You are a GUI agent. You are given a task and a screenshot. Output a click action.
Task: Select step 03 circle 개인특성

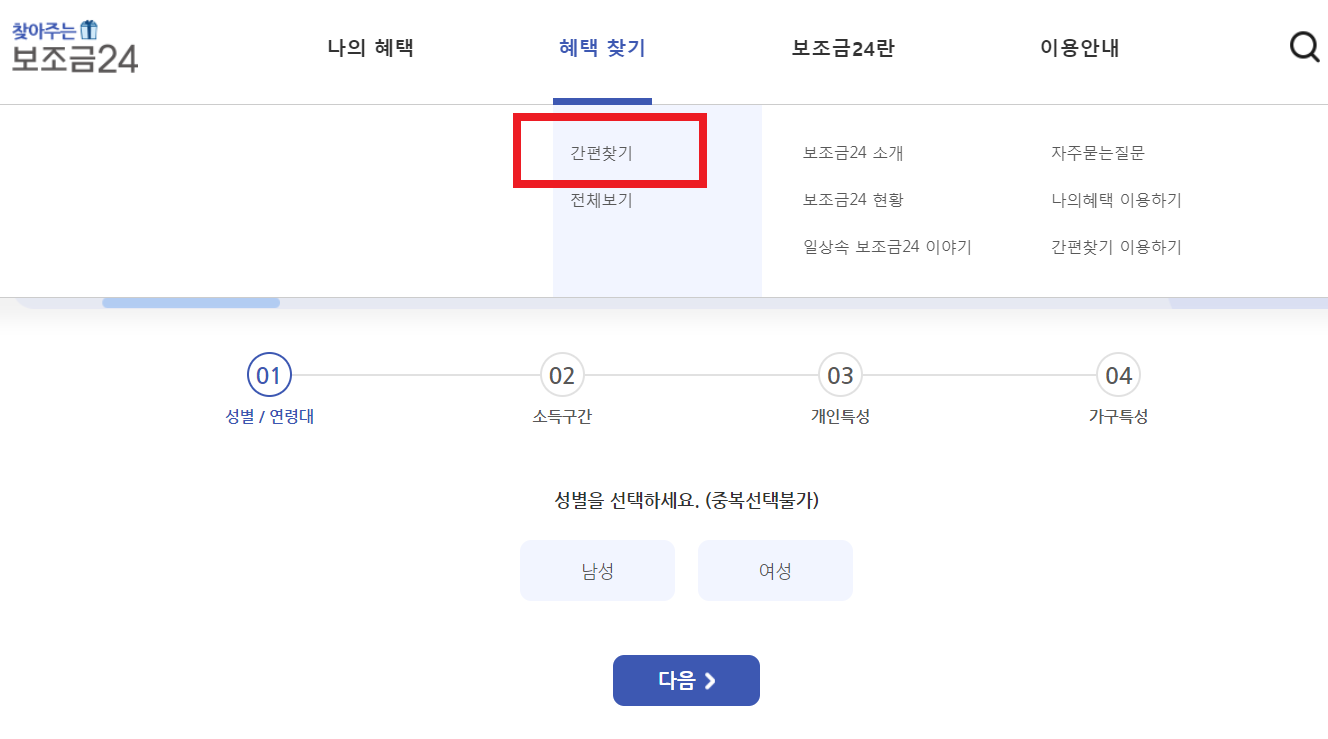840,376
